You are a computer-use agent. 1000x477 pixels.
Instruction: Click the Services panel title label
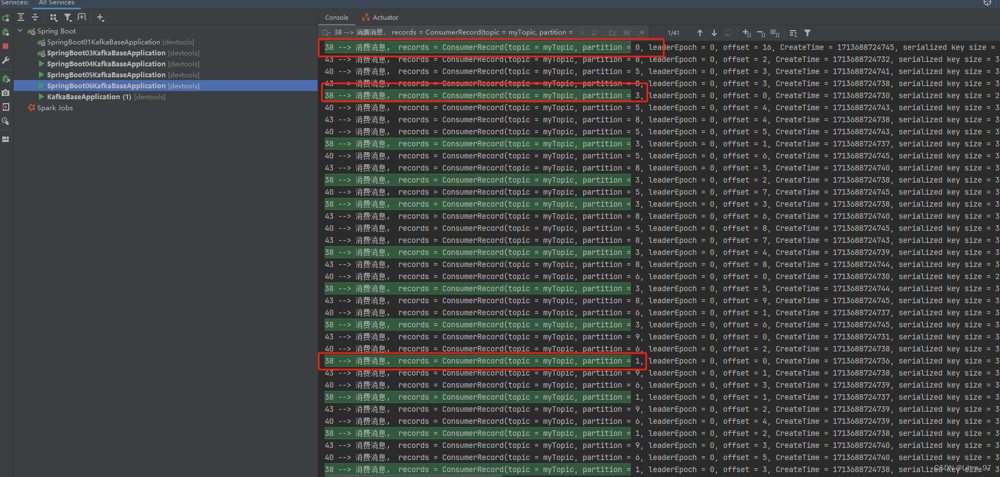point(14,3)
